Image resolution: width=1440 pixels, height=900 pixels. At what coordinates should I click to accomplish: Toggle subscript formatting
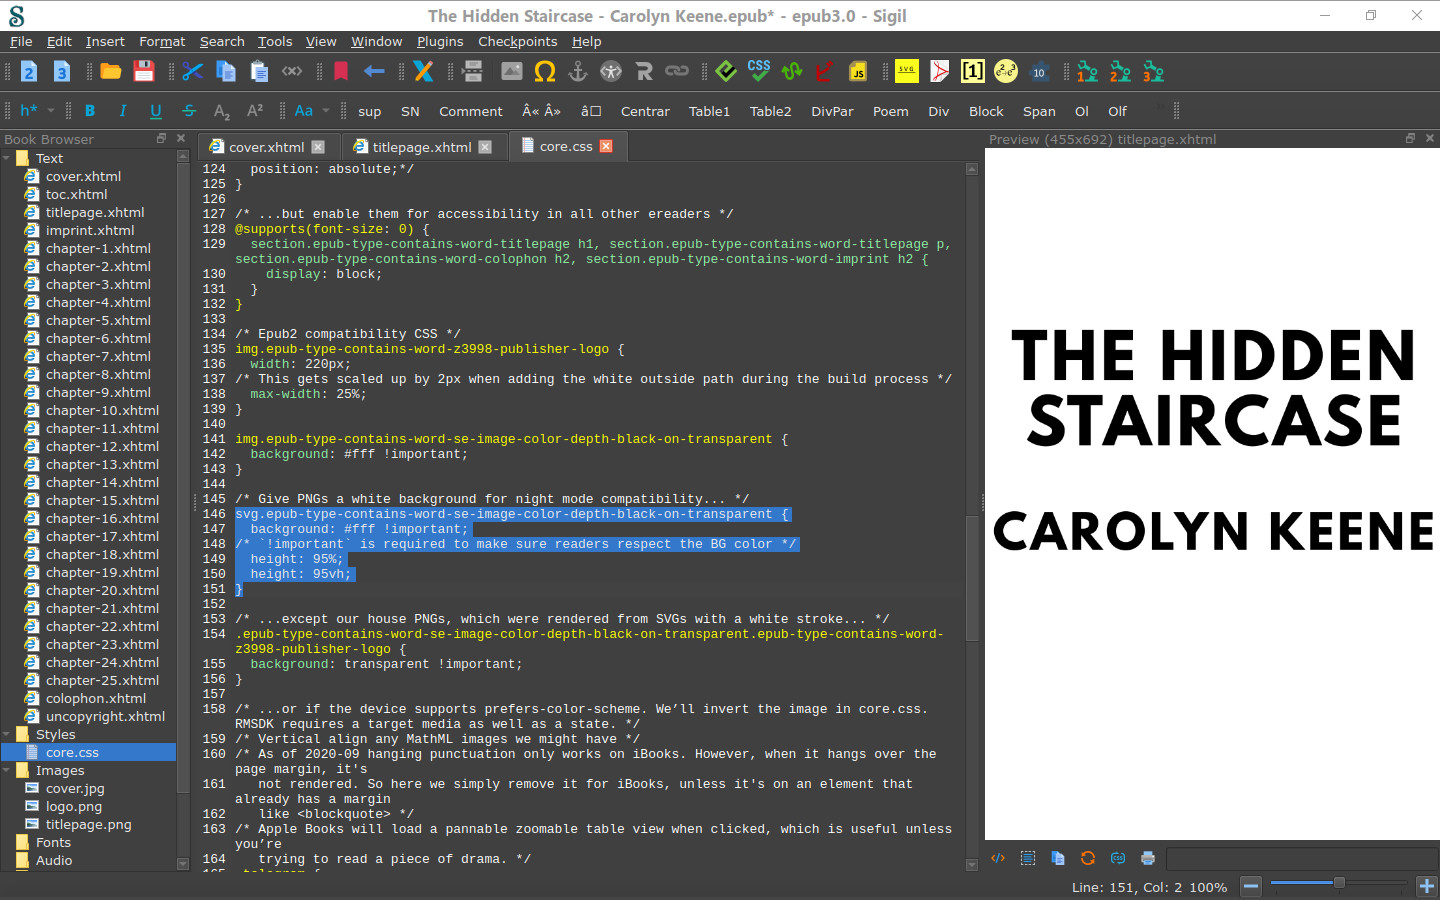pos(222,111)
